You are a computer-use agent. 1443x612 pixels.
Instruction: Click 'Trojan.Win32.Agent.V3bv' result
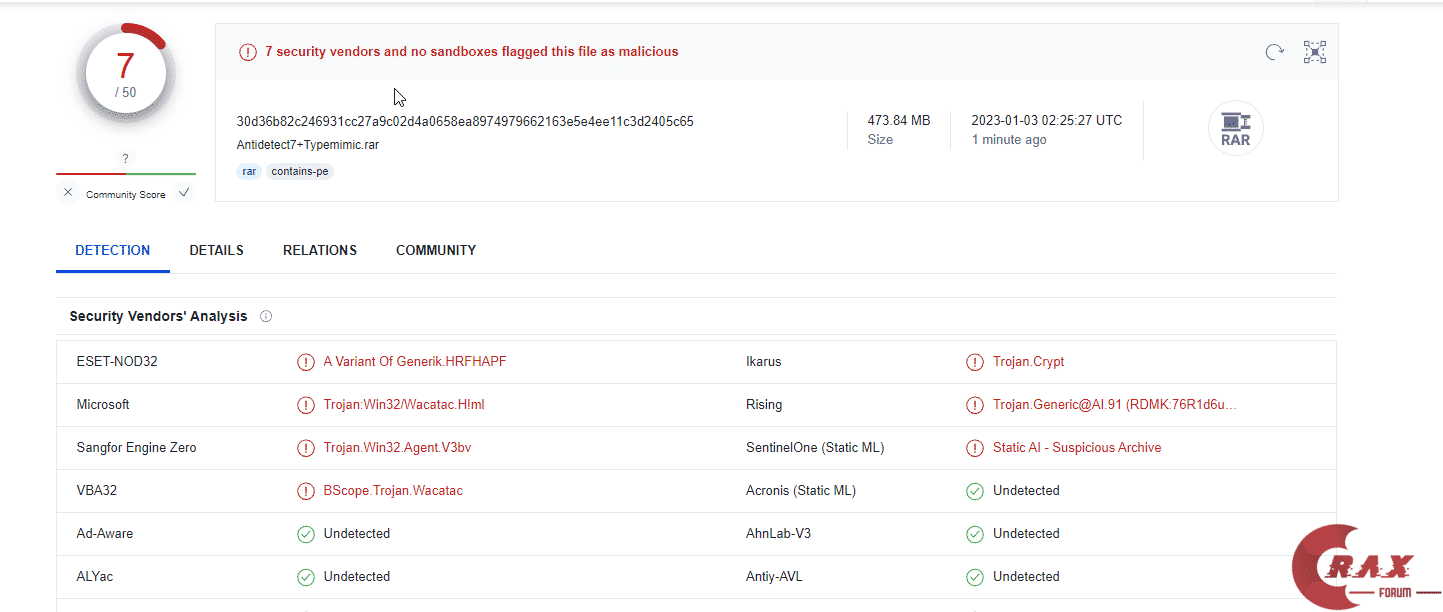[x=397, y=447]
